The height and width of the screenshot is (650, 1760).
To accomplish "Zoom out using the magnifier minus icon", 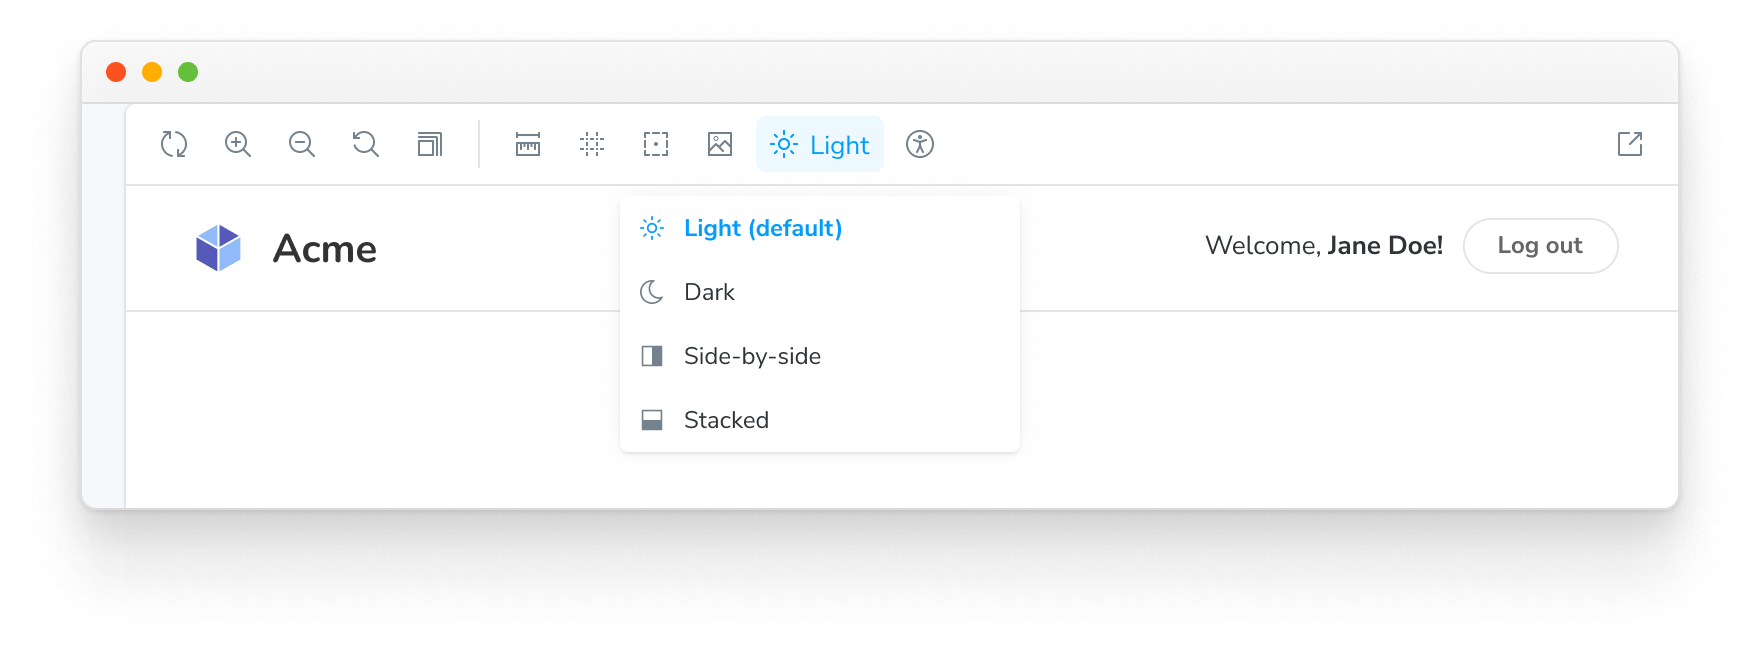I will (302, 145).
